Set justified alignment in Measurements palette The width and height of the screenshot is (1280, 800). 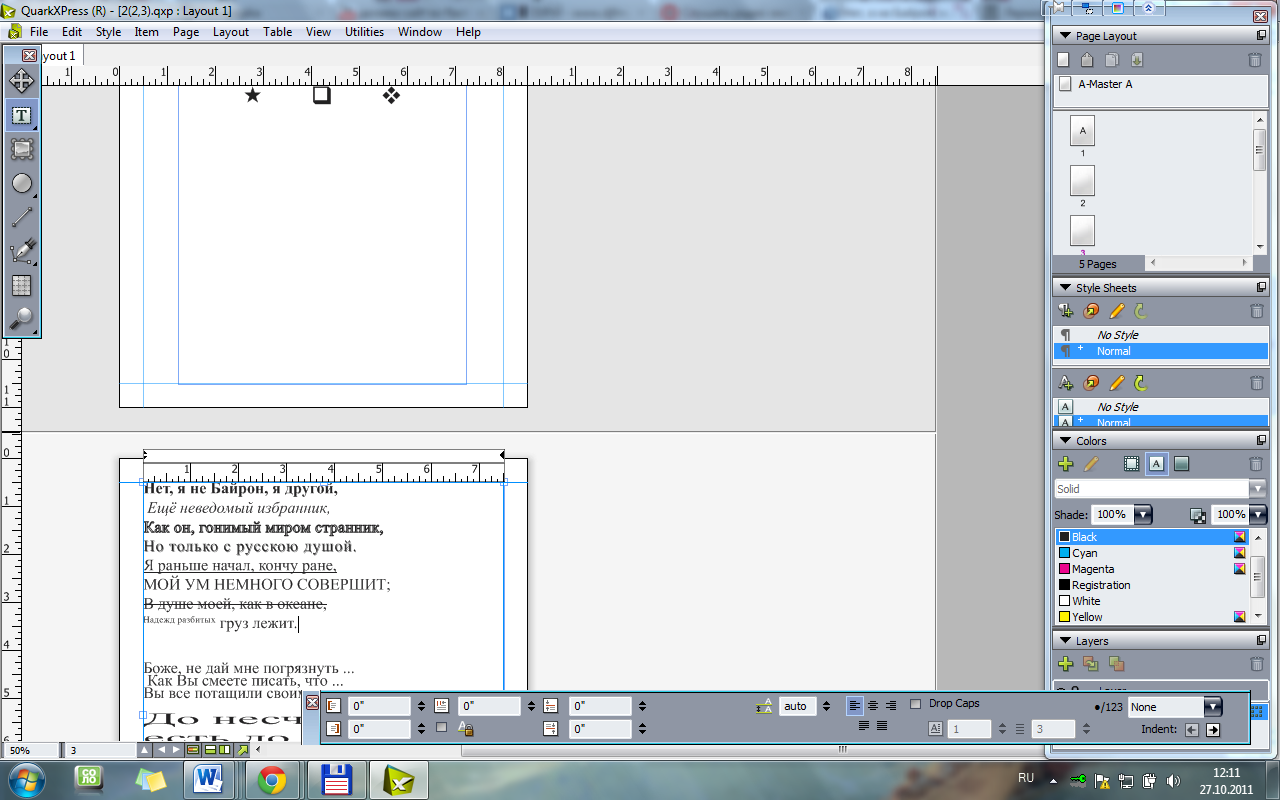pyautogui.click(x=864, y=725)
